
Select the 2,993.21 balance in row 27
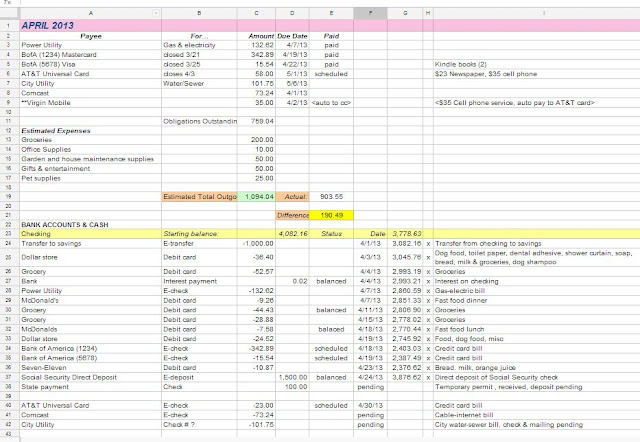point(407,281)
